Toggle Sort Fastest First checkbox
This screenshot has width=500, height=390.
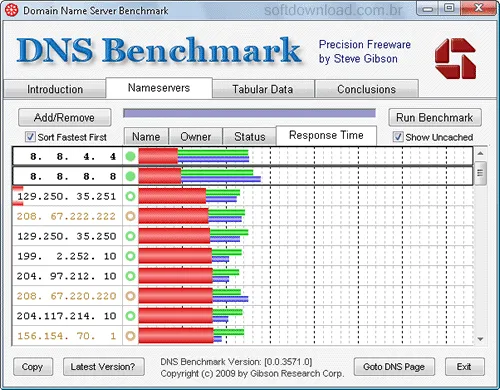(x=30, y=137)
